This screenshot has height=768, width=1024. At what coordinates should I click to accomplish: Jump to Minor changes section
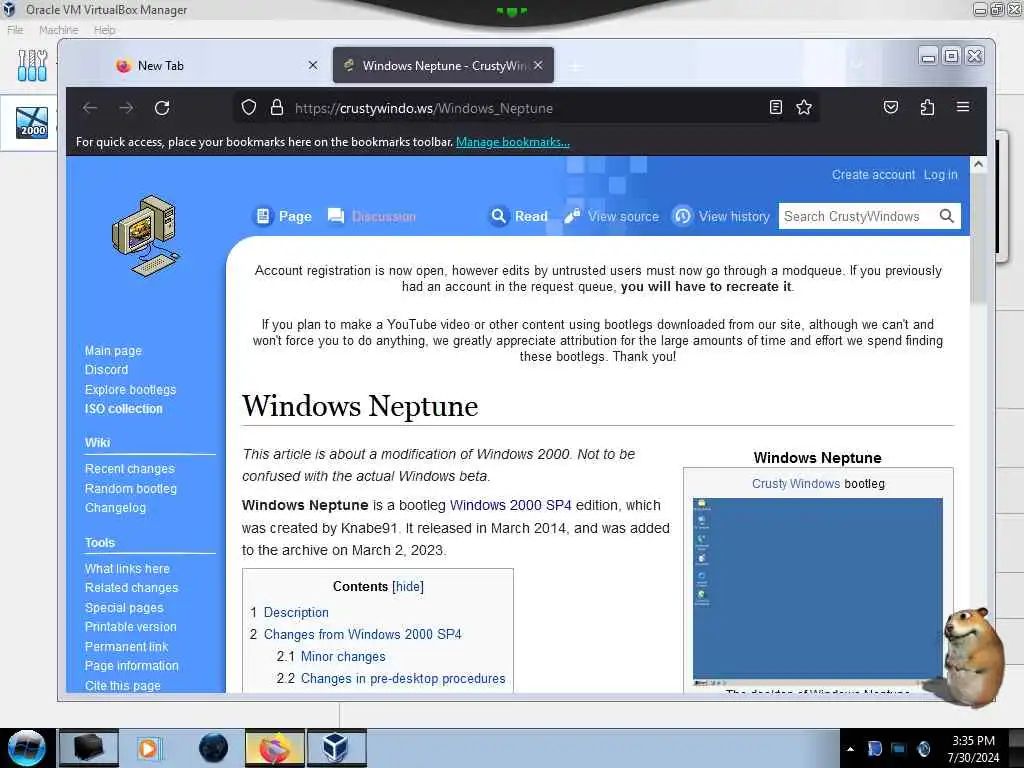point(343,656)
